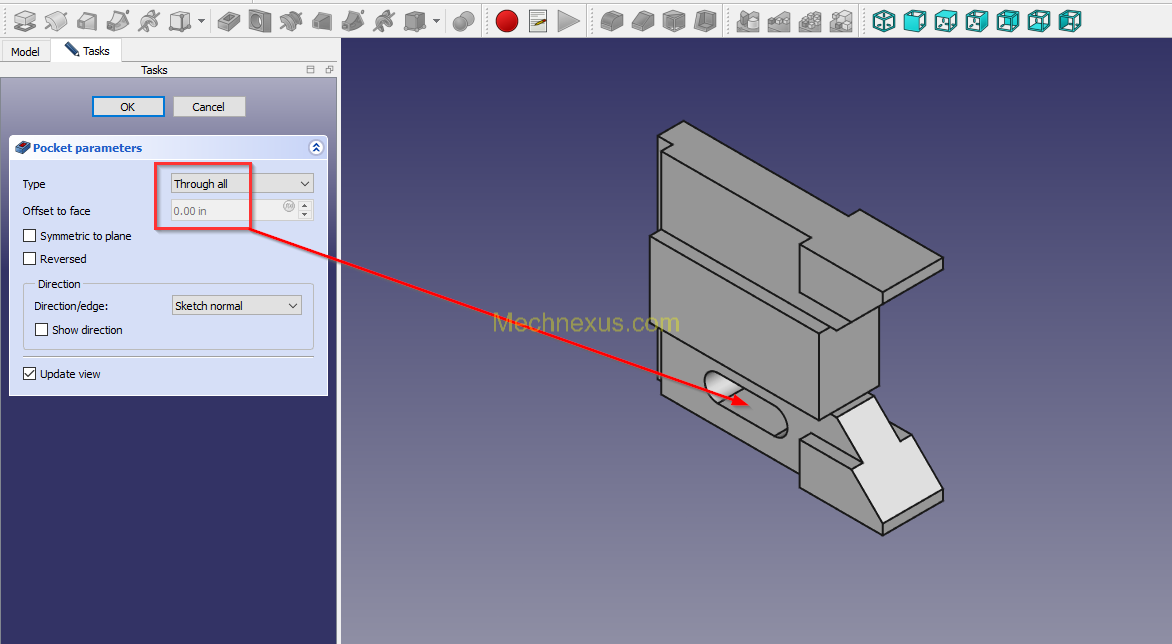Choose the Subtractive loft tool

point(321,21)
